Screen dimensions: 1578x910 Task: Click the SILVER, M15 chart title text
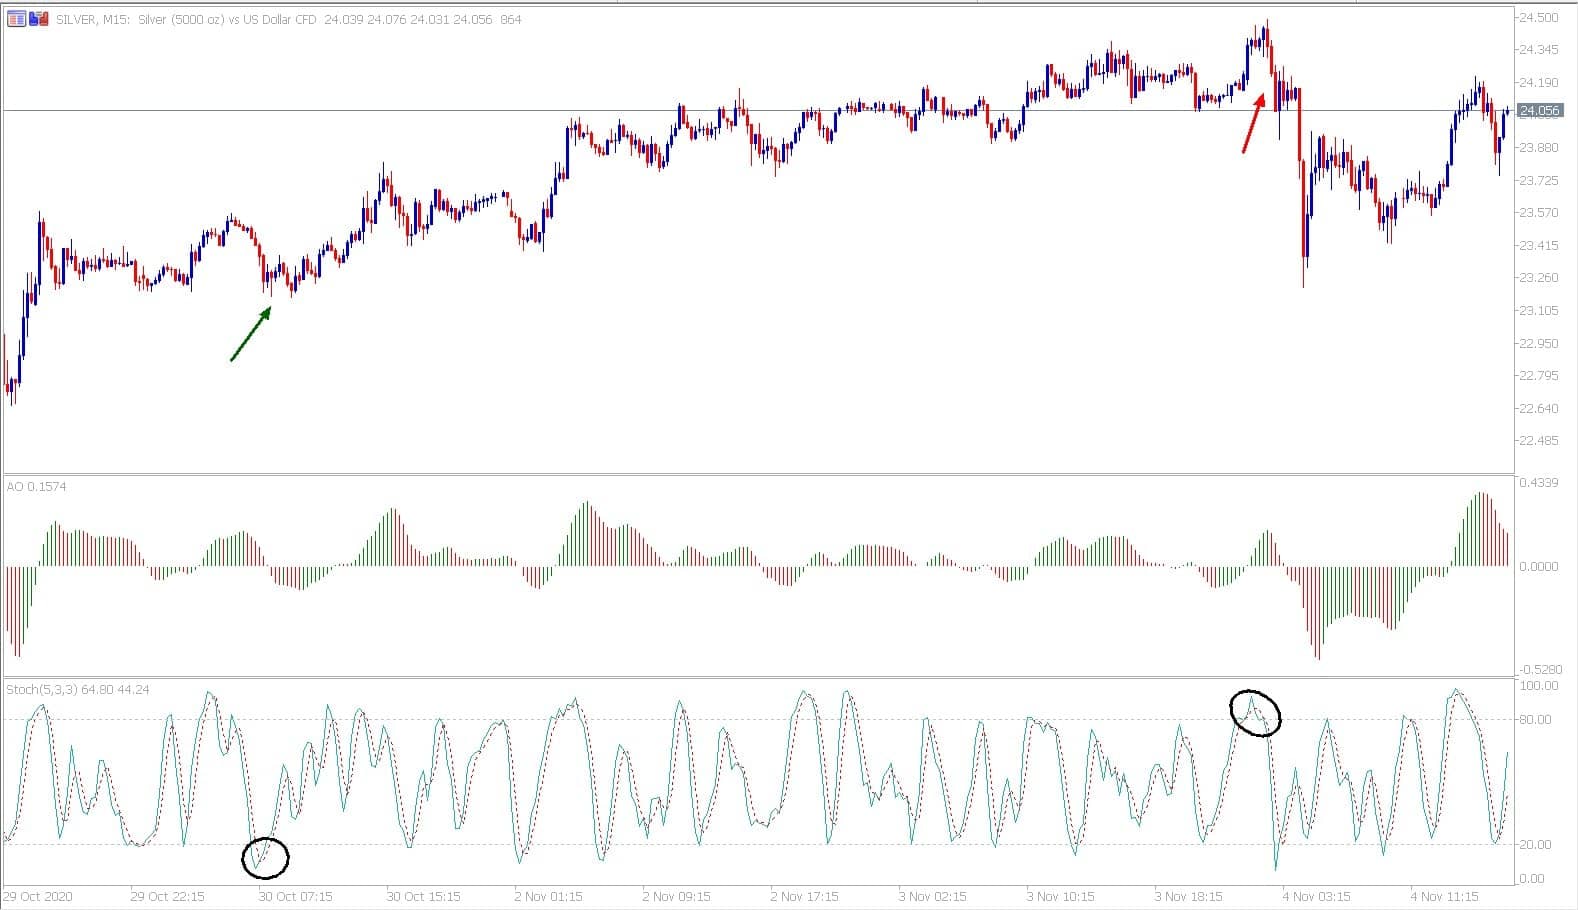(x=85, y=19)
